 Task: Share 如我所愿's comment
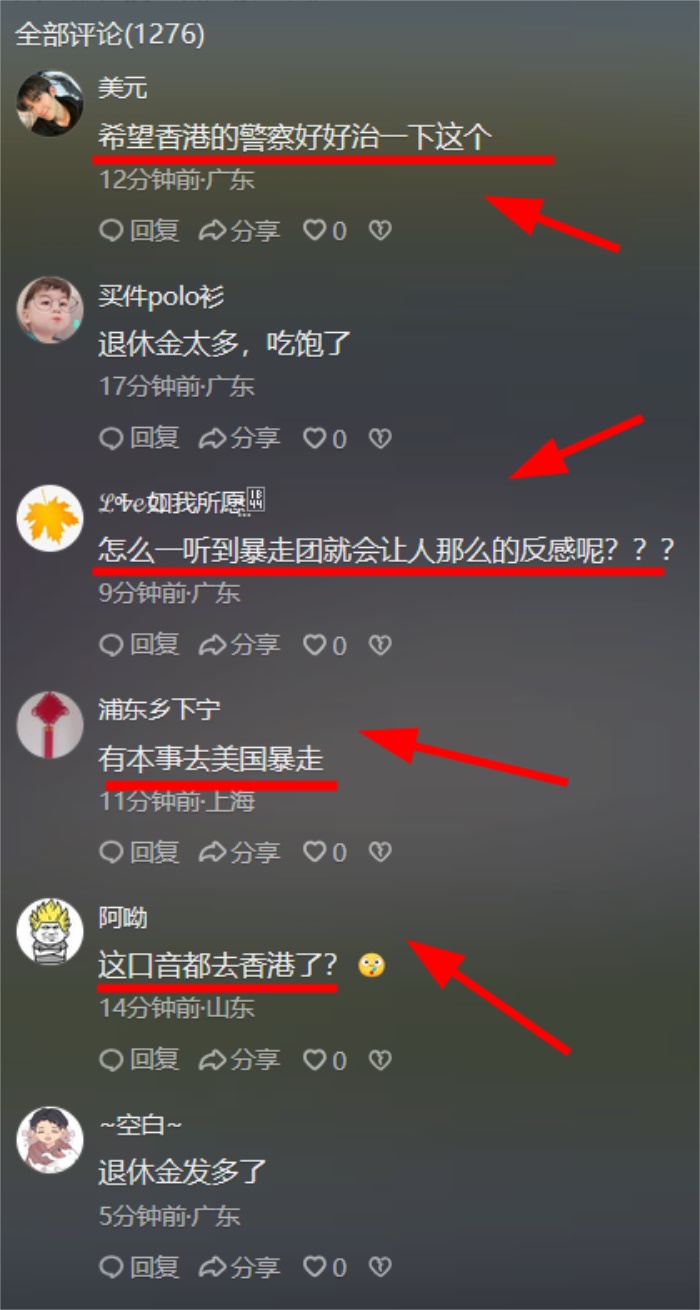(240, 645)
